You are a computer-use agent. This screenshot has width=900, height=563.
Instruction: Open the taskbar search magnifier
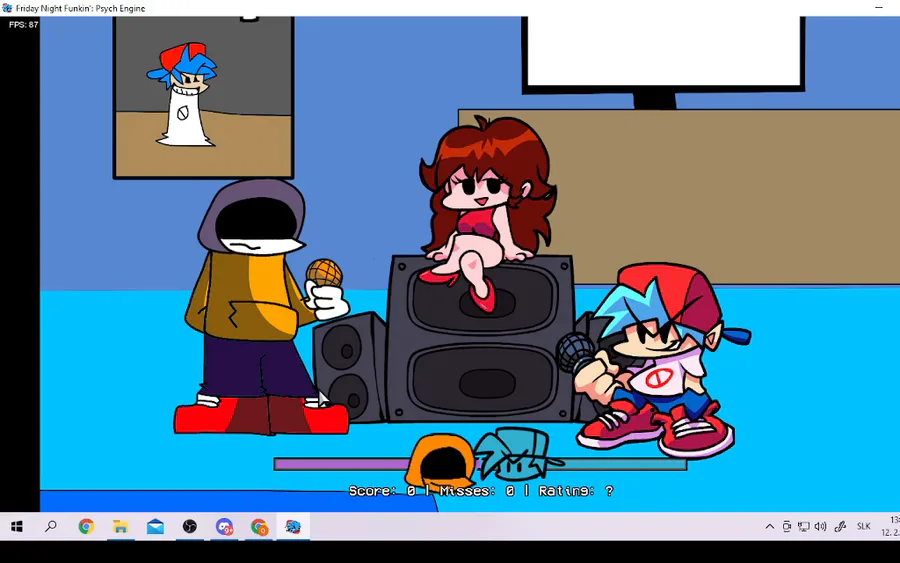click(51, 526)
